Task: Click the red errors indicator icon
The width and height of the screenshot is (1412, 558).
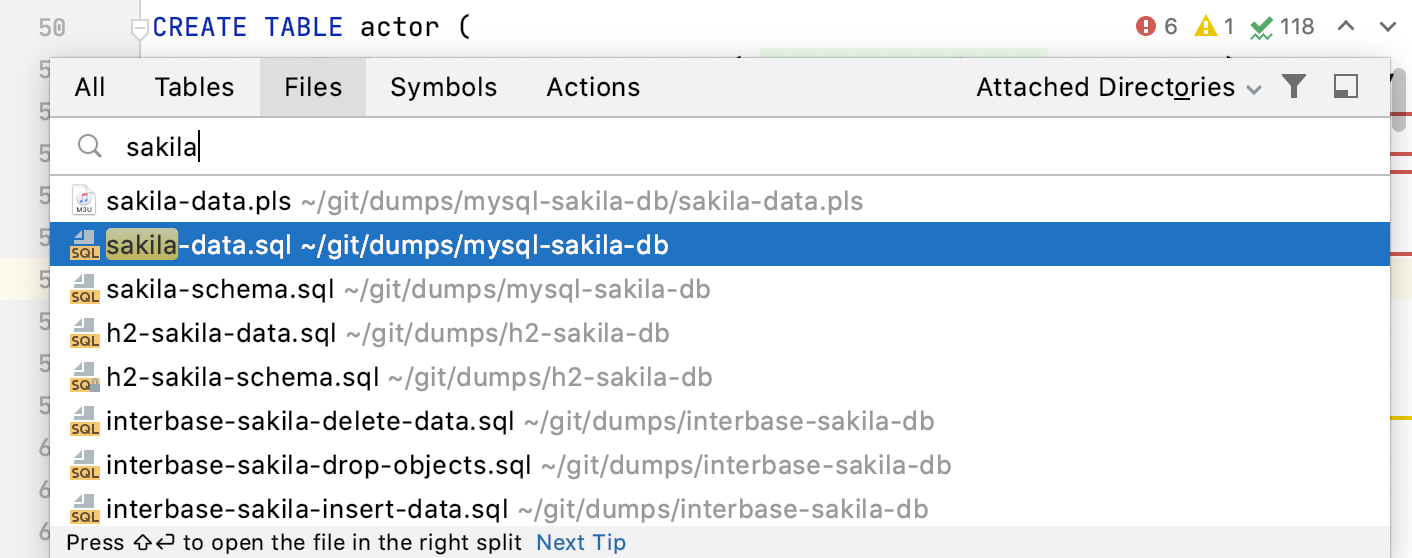Action: point(1146,26)
